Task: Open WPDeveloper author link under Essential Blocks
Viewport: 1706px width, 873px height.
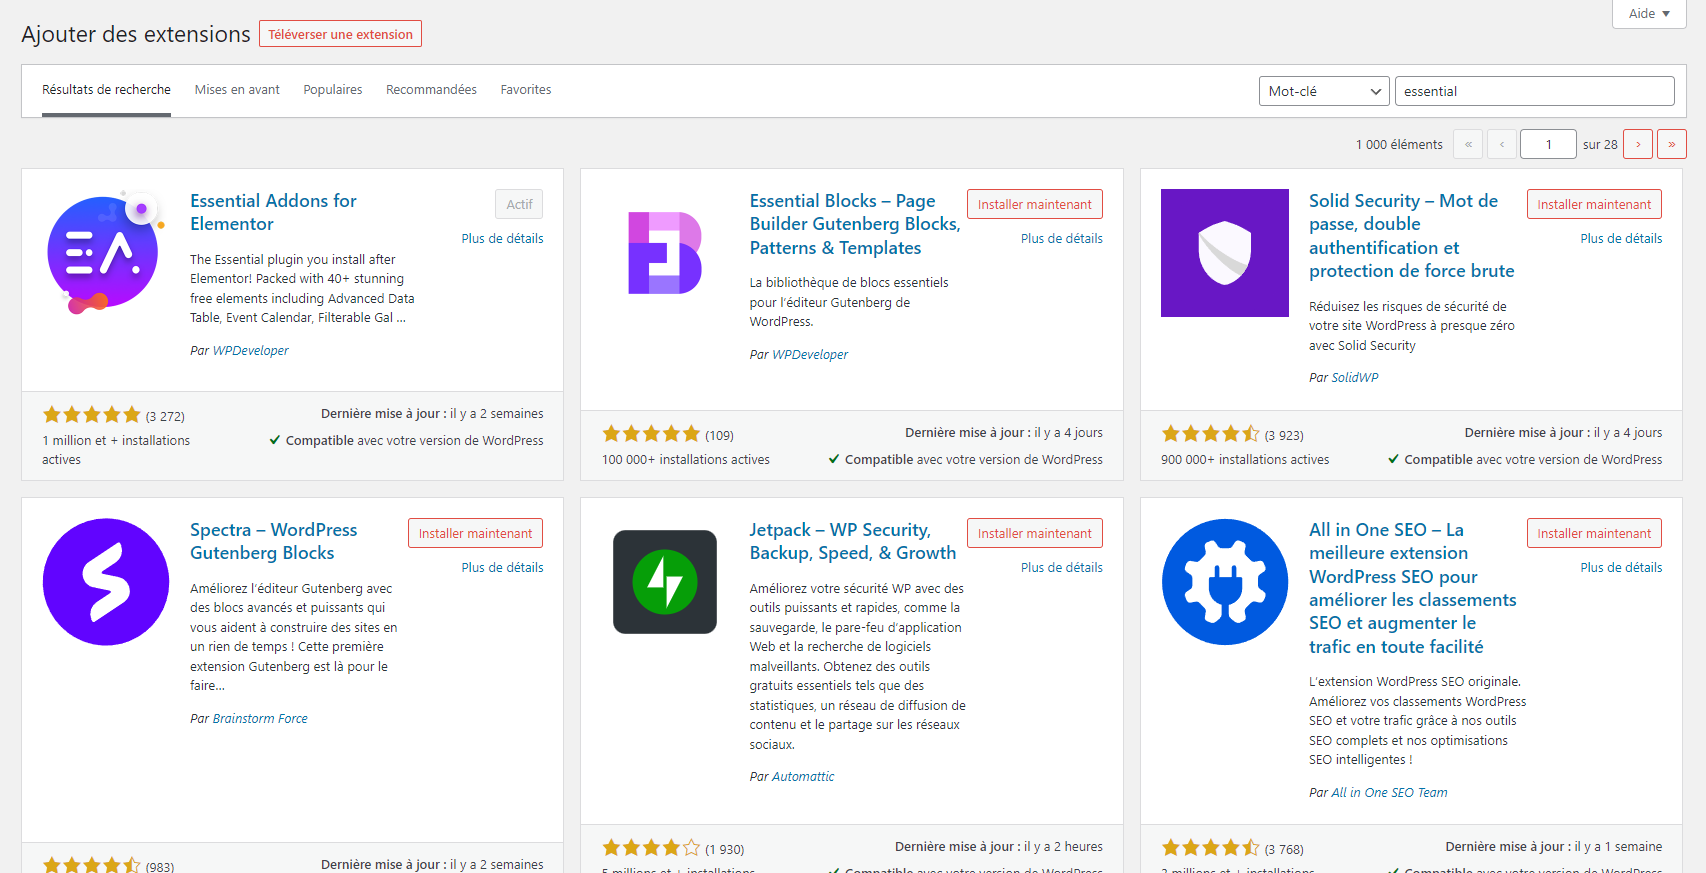Action: click(x=810, y=354)
